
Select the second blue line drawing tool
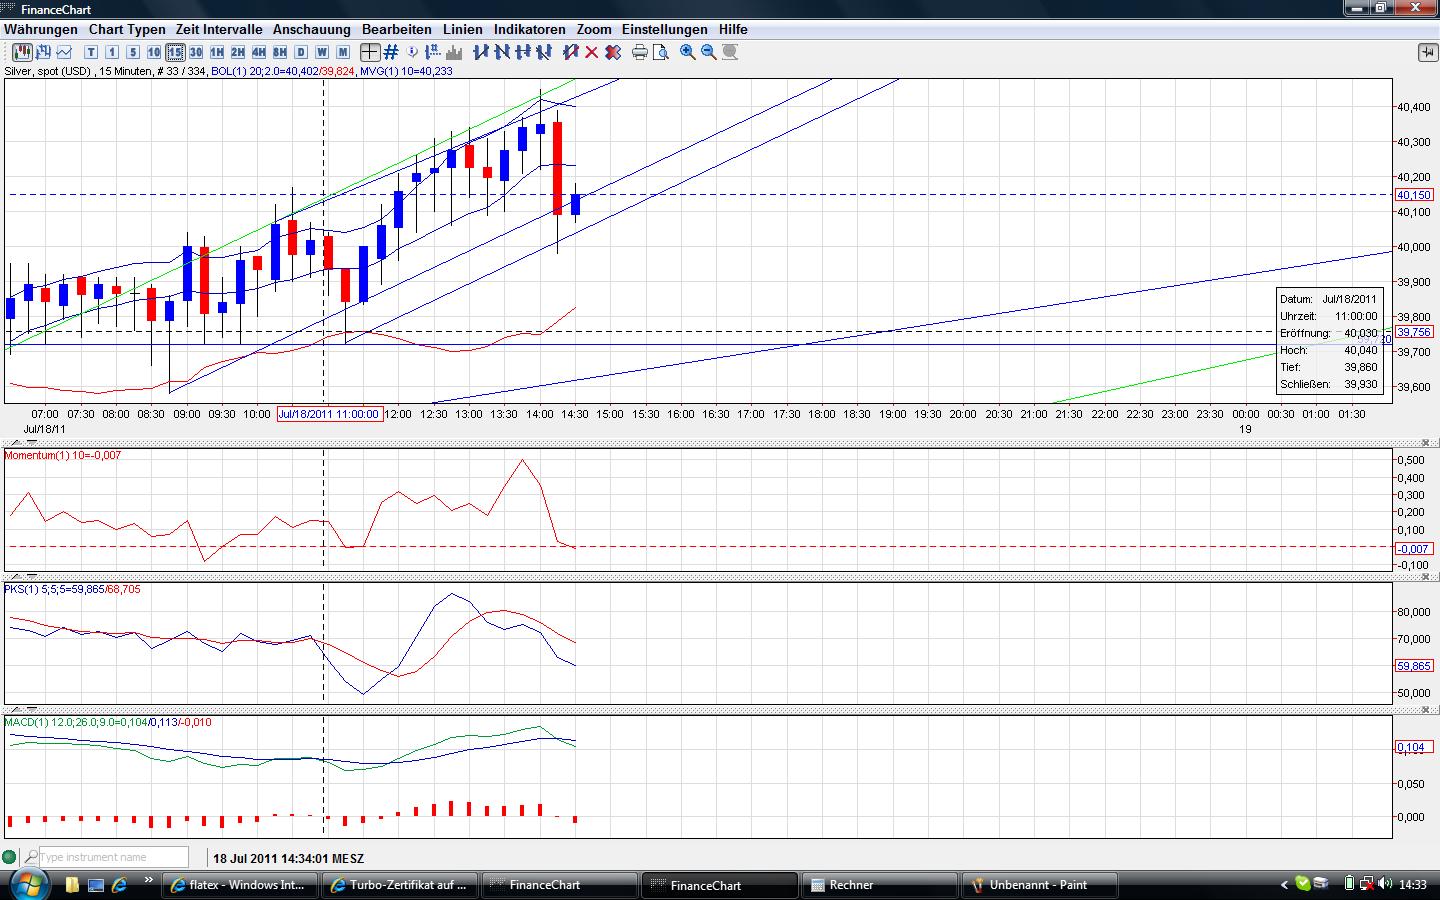click(502, 52)
